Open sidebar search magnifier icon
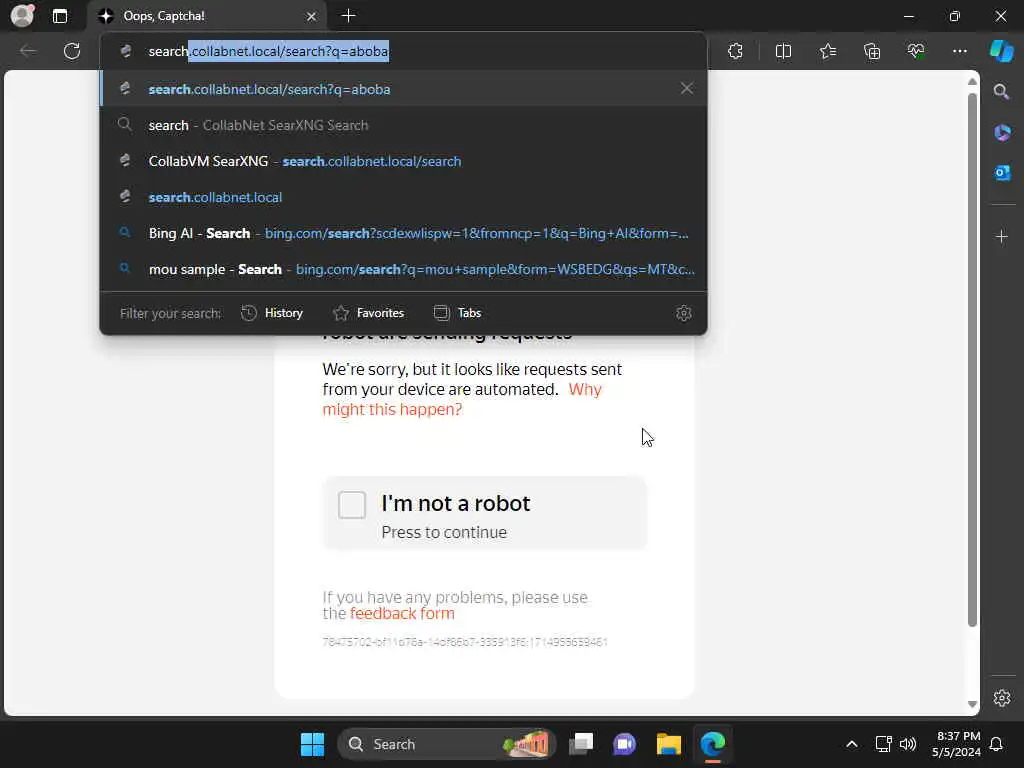1024x768 pixels. point(1002,92)
